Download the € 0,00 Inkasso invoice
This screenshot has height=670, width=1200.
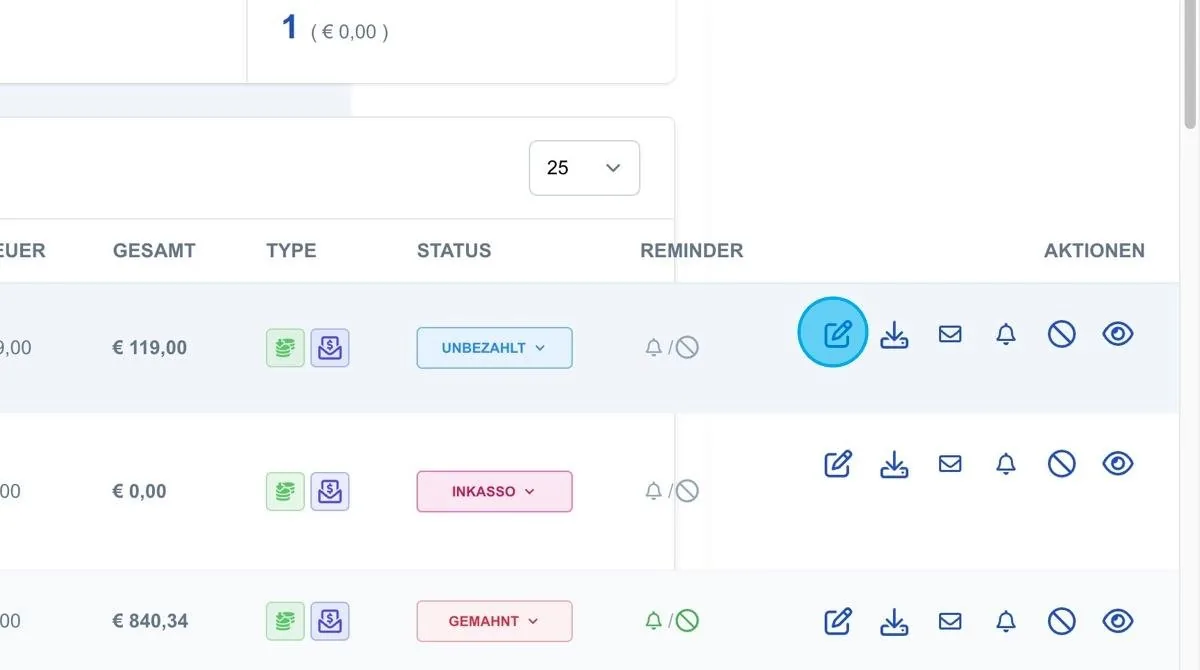[894, 463]
